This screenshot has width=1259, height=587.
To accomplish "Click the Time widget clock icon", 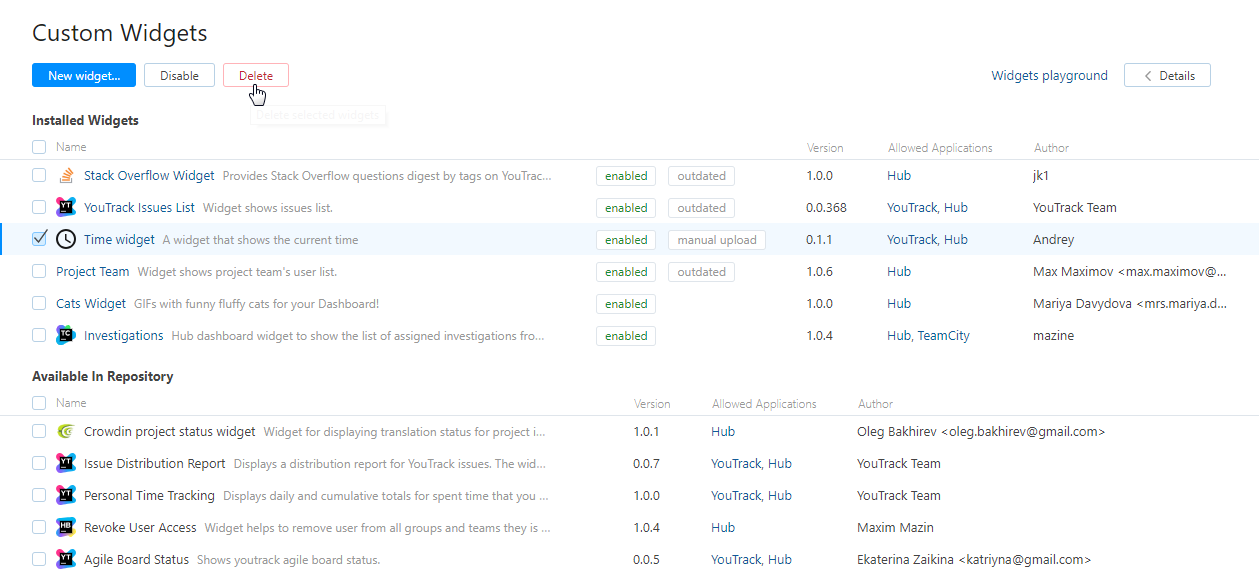I will (x=66, y=240).
